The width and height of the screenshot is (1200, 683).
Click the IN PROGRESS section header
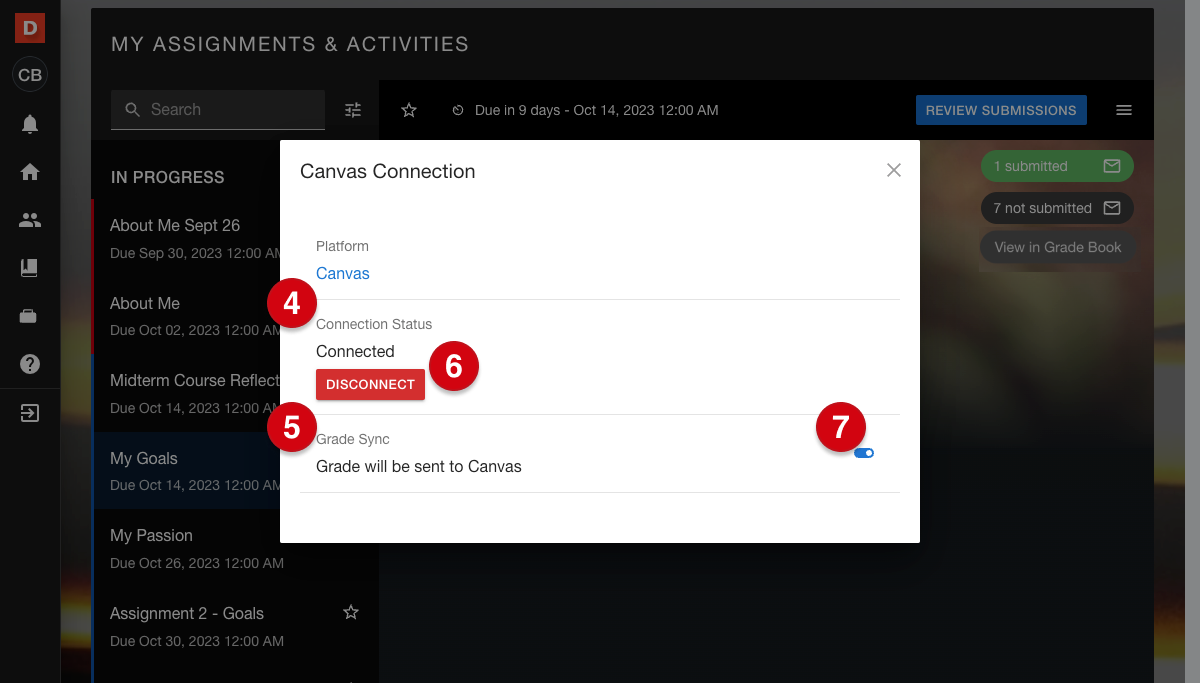click(167, 177)
